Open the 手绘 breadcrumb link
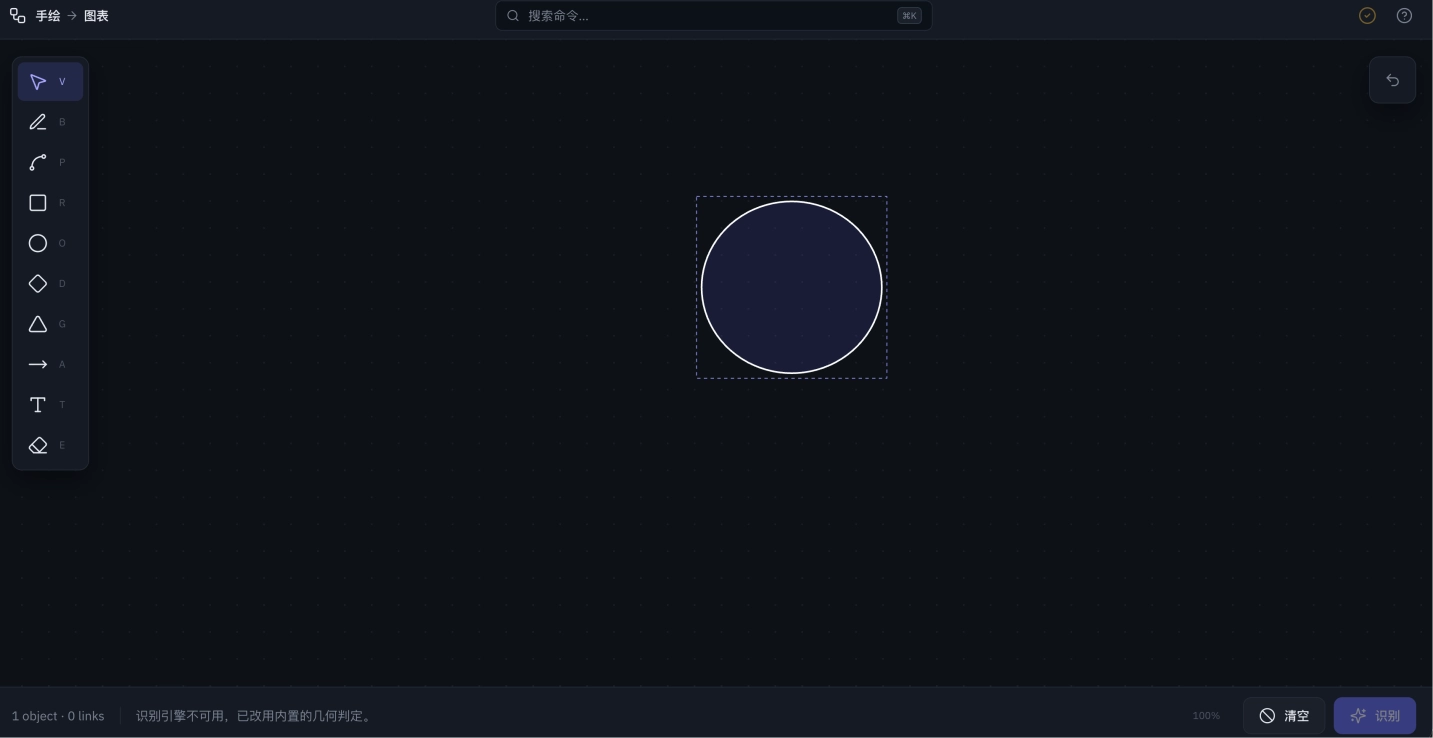1433x738 pixels. (x=48, y=16)
